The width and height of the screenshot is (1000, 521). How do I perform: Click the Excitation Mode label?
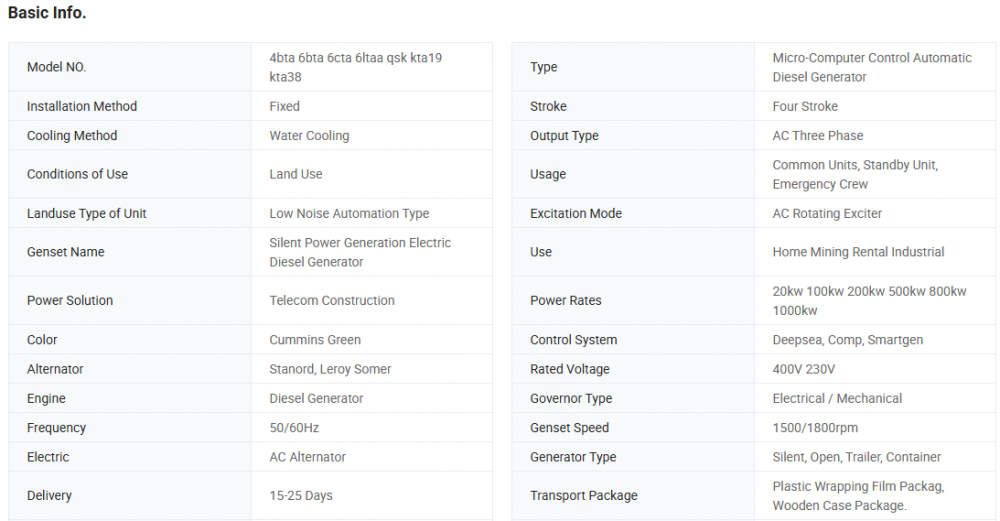(x=576, y=213)
